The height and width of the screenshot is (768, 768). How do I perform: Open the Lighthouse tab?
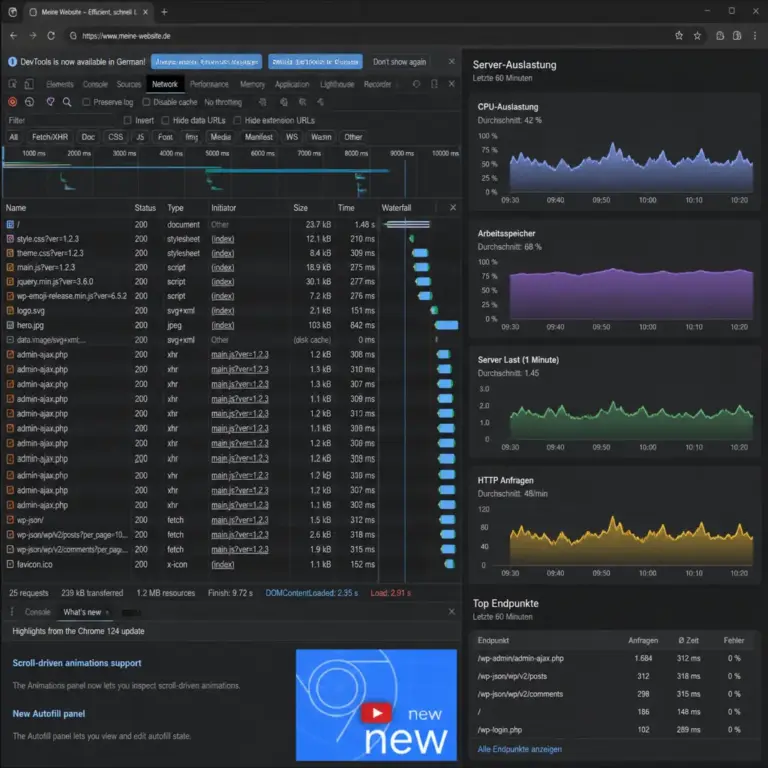click(337, 84)
